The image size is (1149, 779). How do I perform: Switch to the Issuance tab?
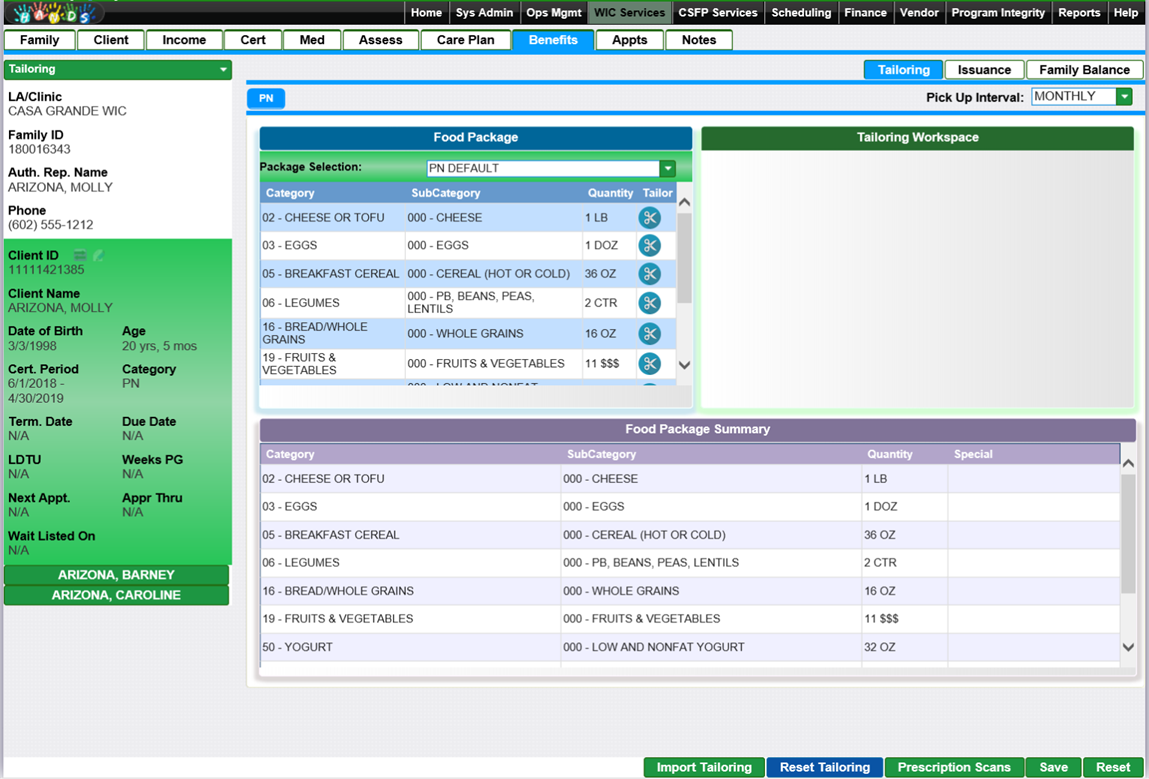click(x=984, y=70)
